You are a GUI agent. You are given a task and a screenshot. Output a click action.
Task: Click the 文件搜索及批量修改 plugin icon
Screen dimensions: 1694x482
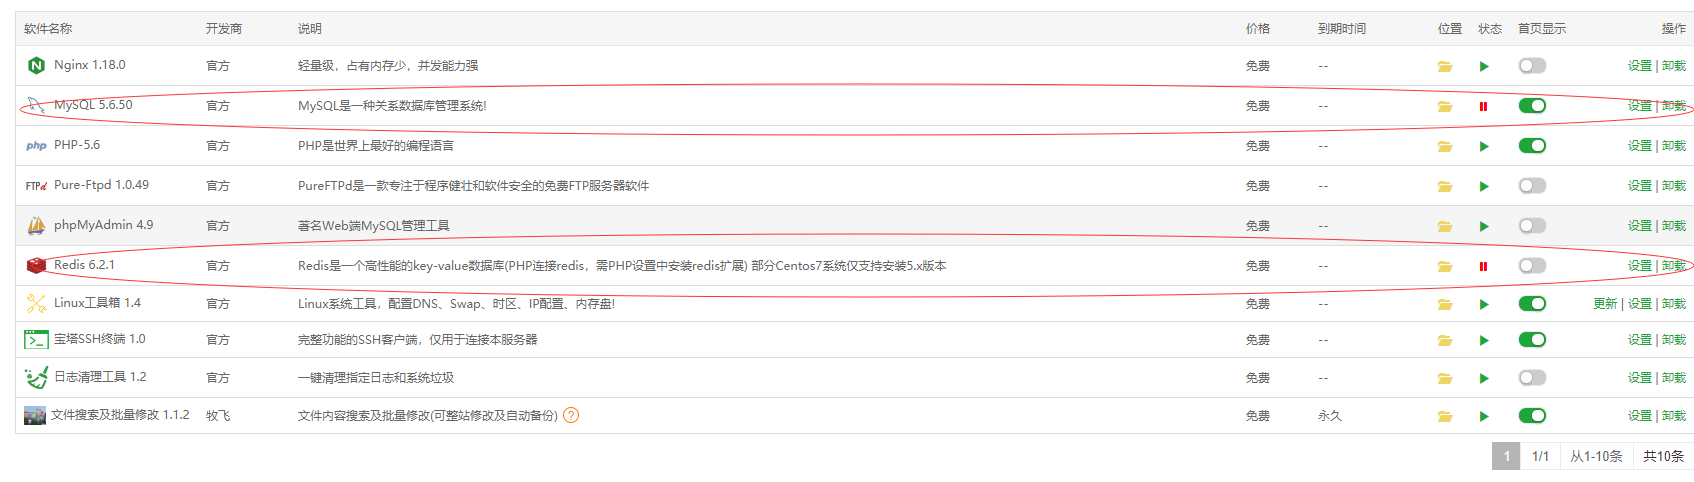[x=36, y=415]
